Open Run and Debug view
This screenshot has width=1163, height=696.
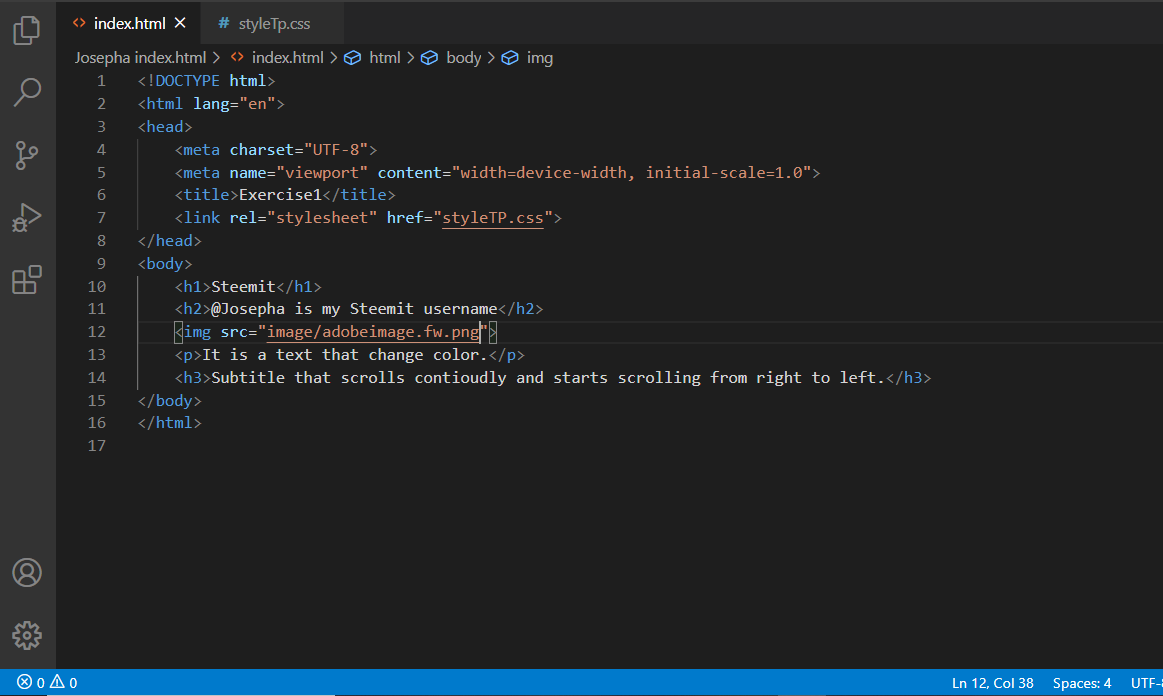click(27, 217)
